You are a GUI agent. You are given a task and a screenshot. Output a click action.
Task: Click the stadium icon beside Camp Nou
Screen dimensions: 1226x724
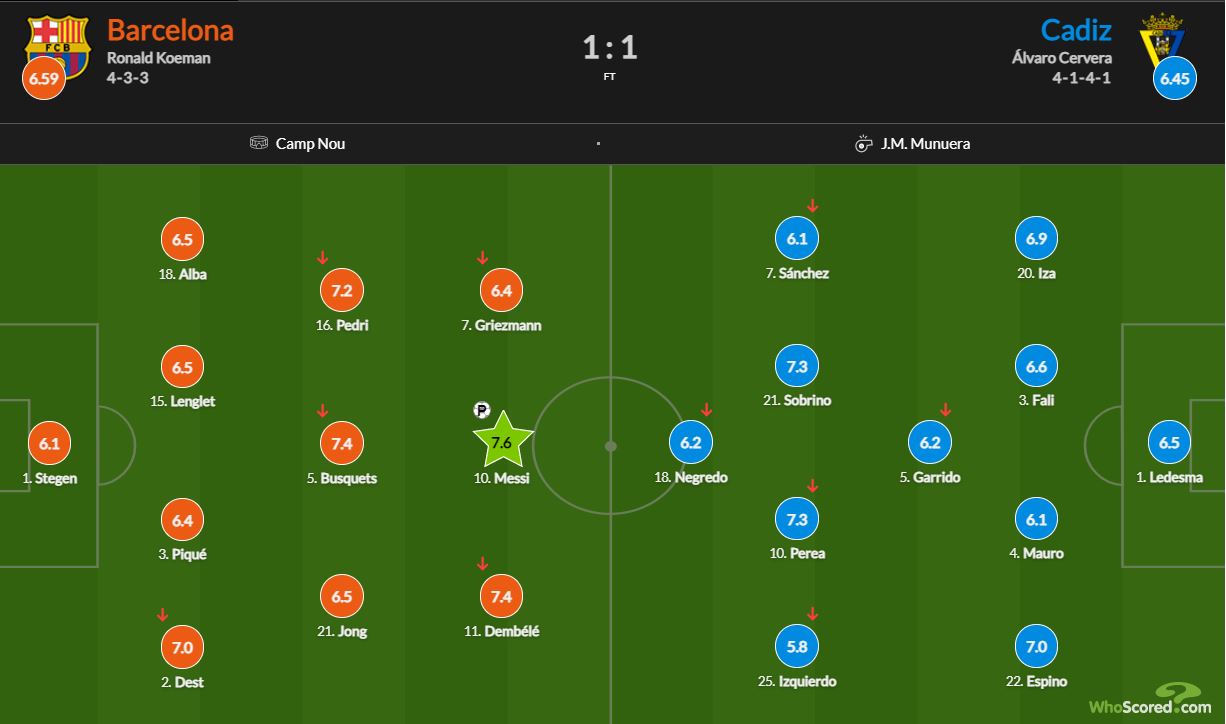259,143
